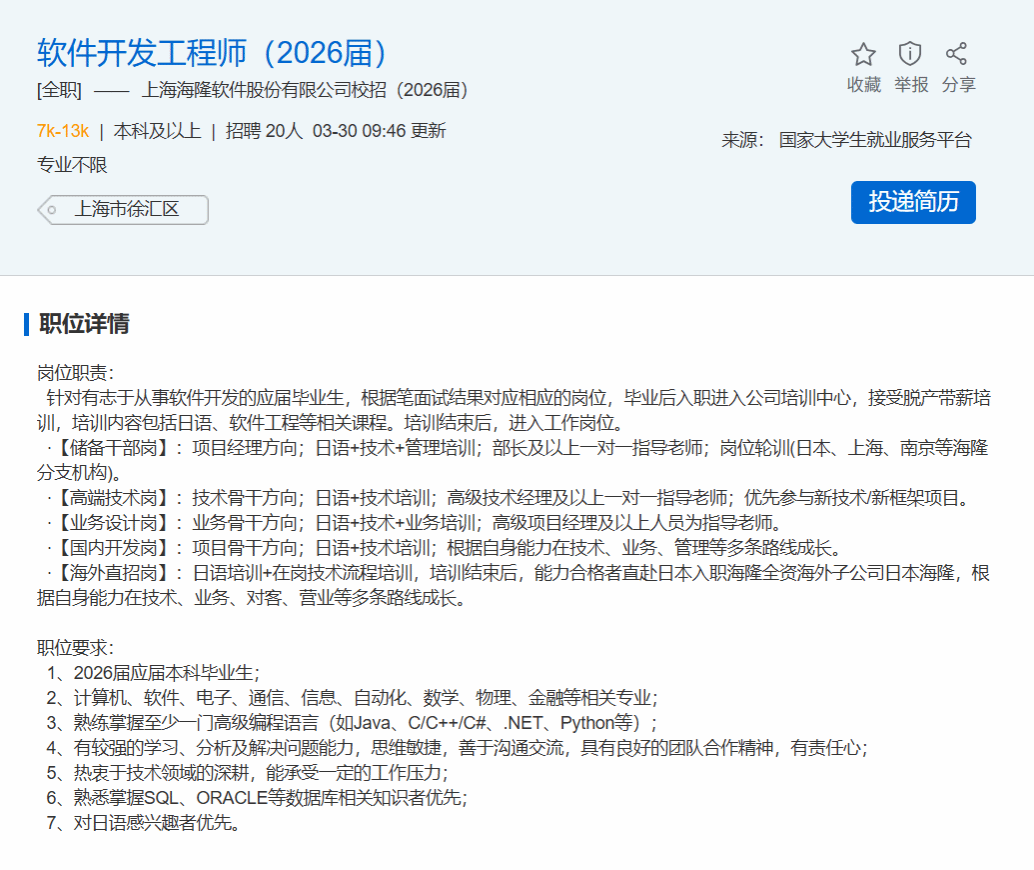Open the 软件开发工程师（2026届）job title
The image size is (1034, 870).
213,53
